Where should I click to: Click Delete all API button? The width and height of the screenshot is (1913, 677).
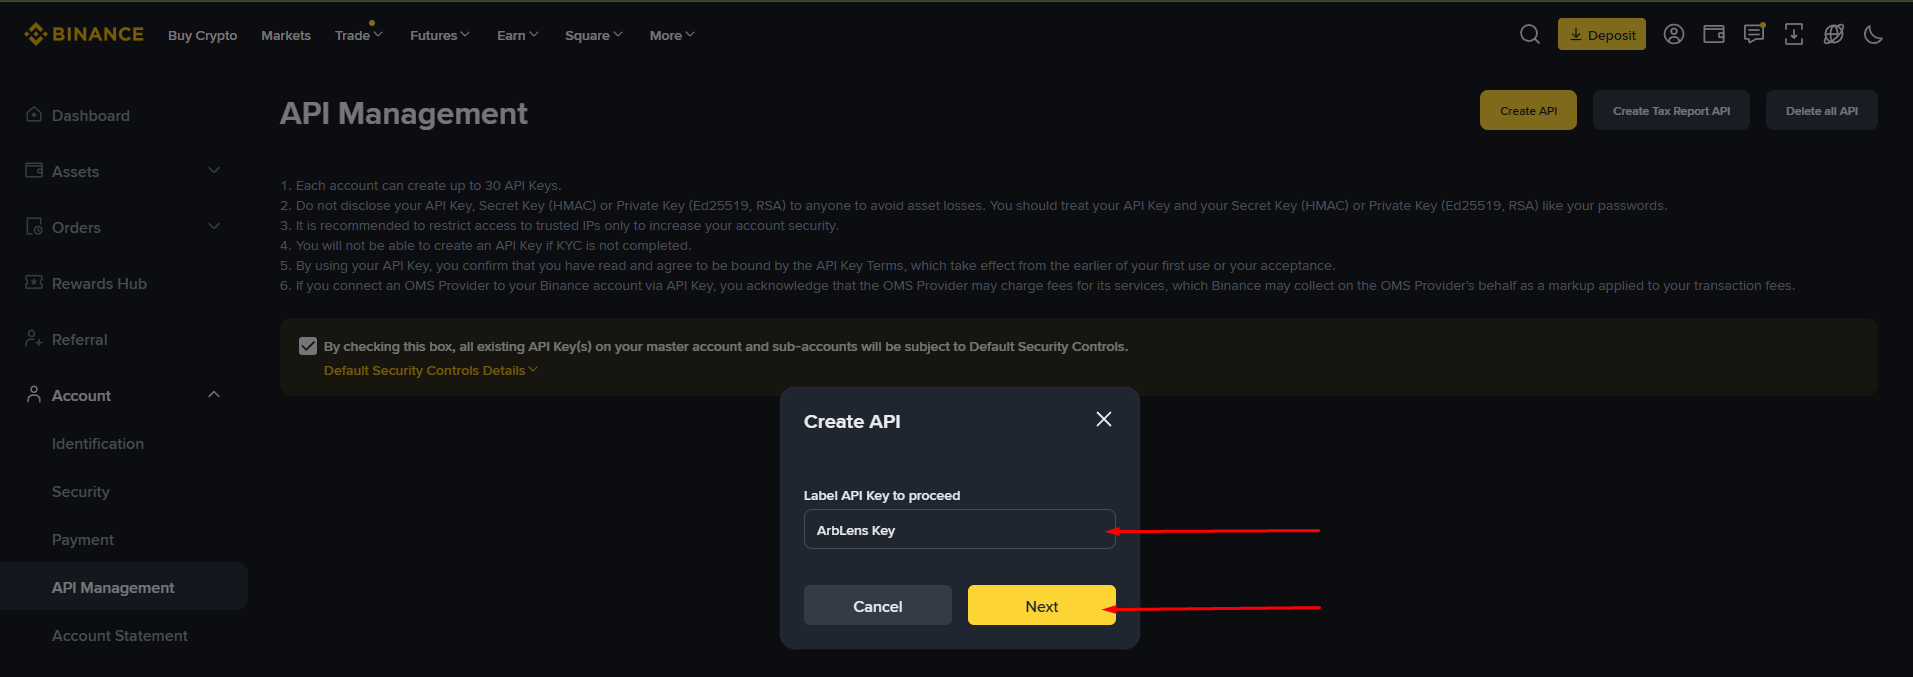point(1822,110)
